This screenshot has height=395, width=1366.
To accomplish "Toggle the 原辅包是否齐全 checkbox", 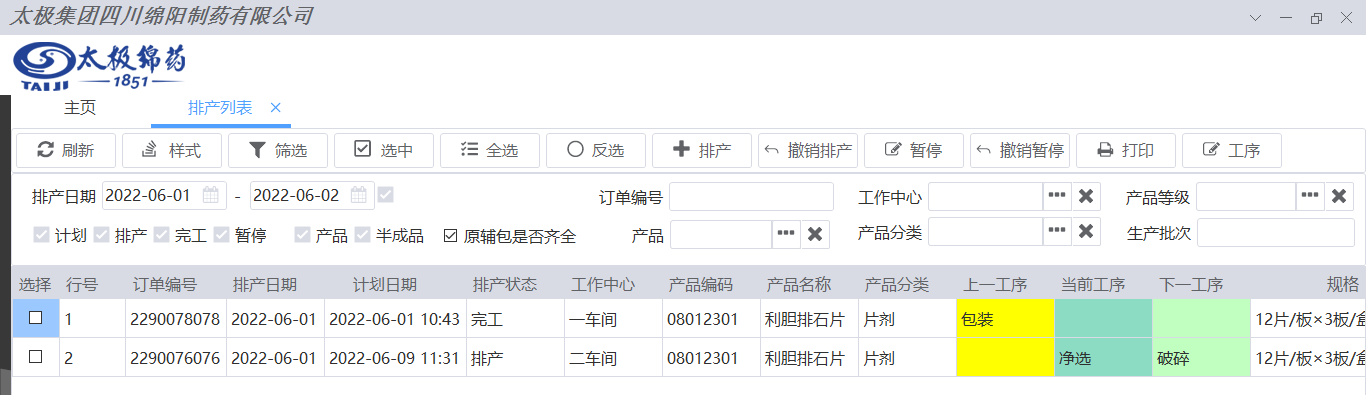I will coord(450,236).
